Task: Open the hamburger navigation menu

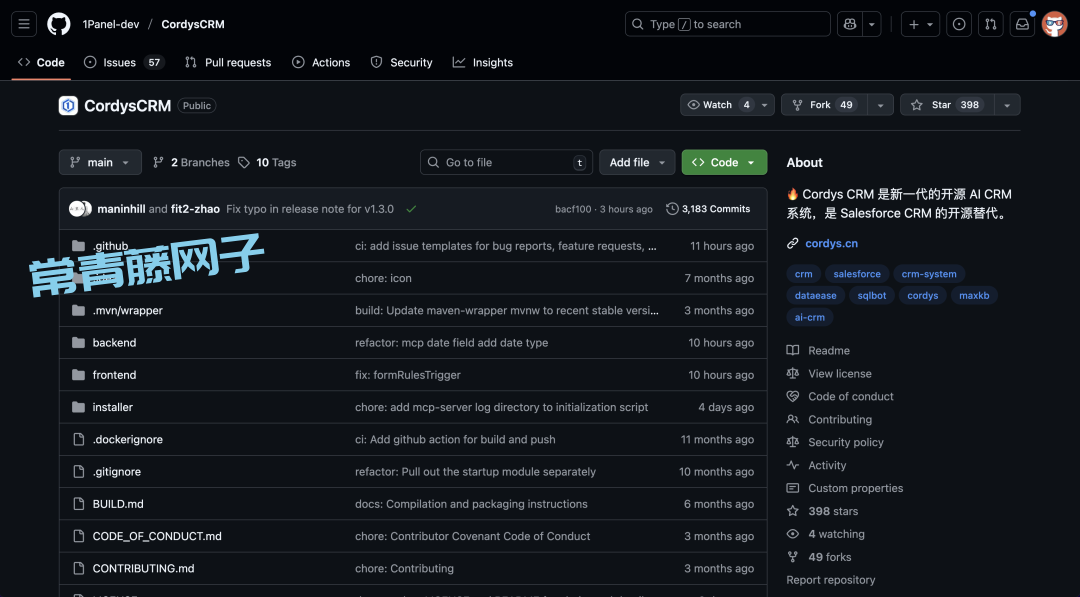Action: point(23,23)
